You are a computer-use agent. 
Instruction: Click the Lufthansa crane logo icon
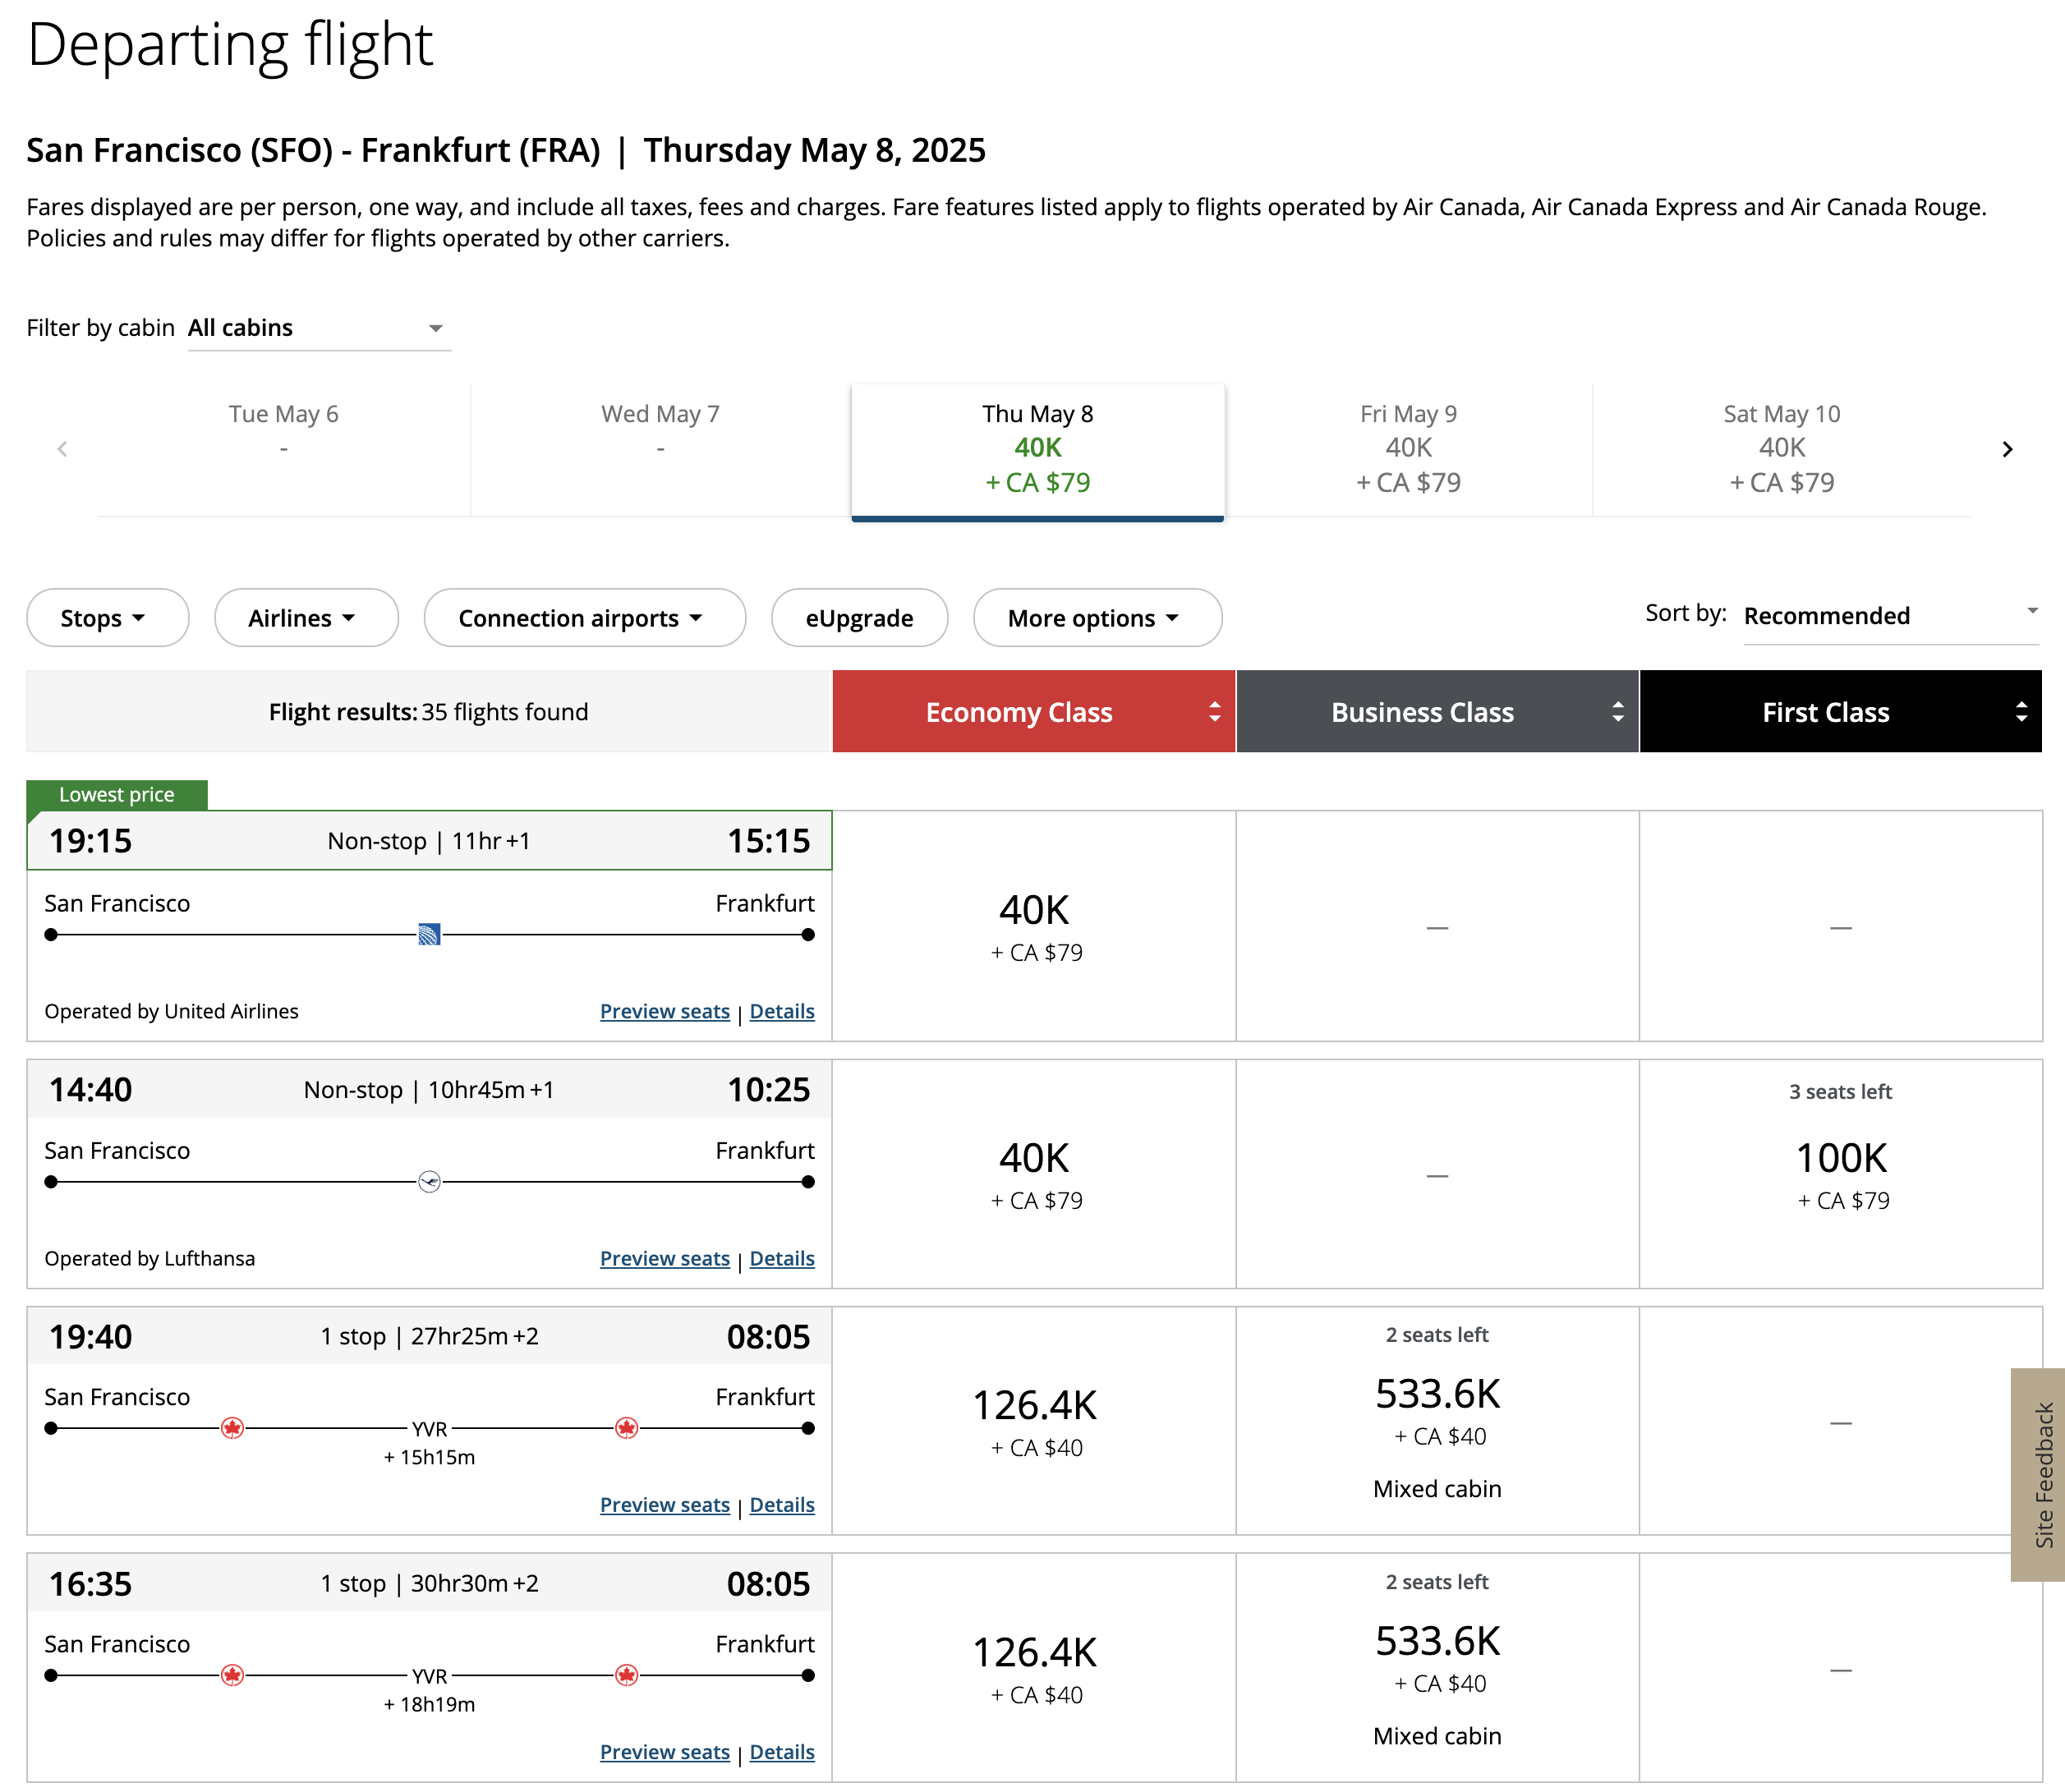pos(429,1182)
